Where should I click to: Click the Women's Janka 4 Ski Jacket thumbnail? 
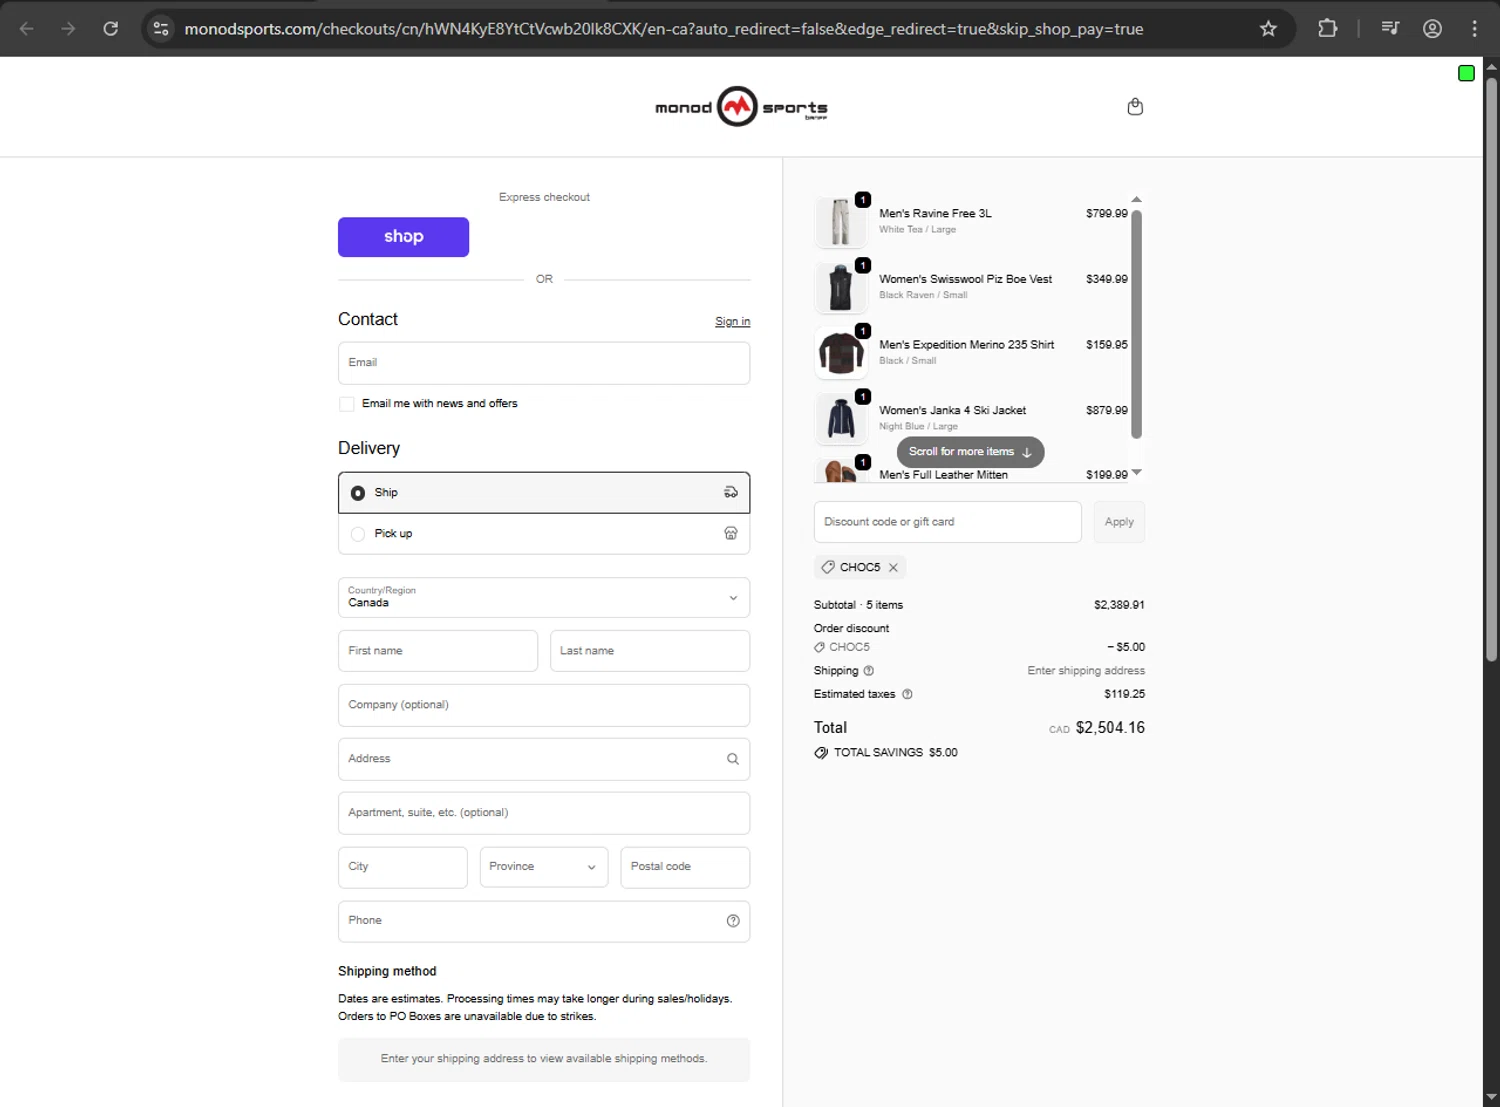click(841, 418)
